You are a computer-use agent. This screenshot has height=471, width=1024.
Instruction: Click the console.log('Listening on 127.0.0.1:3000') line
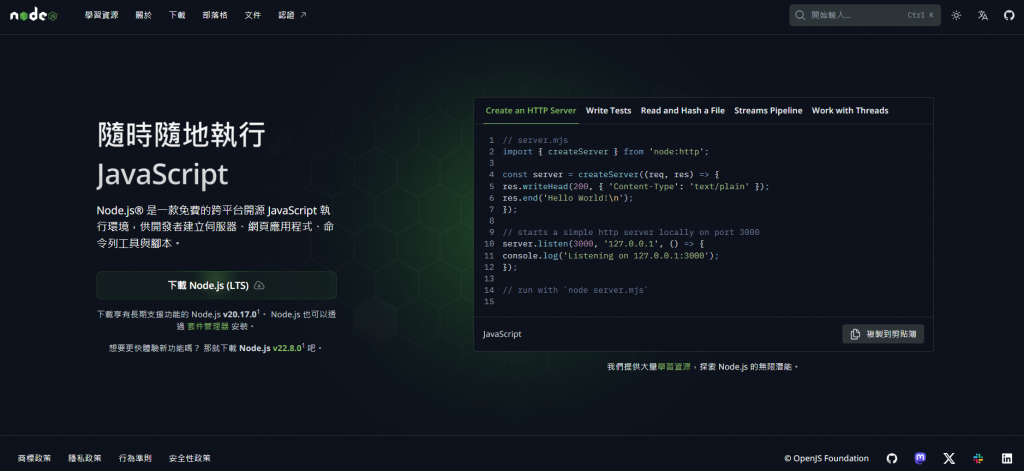(611, 255)
